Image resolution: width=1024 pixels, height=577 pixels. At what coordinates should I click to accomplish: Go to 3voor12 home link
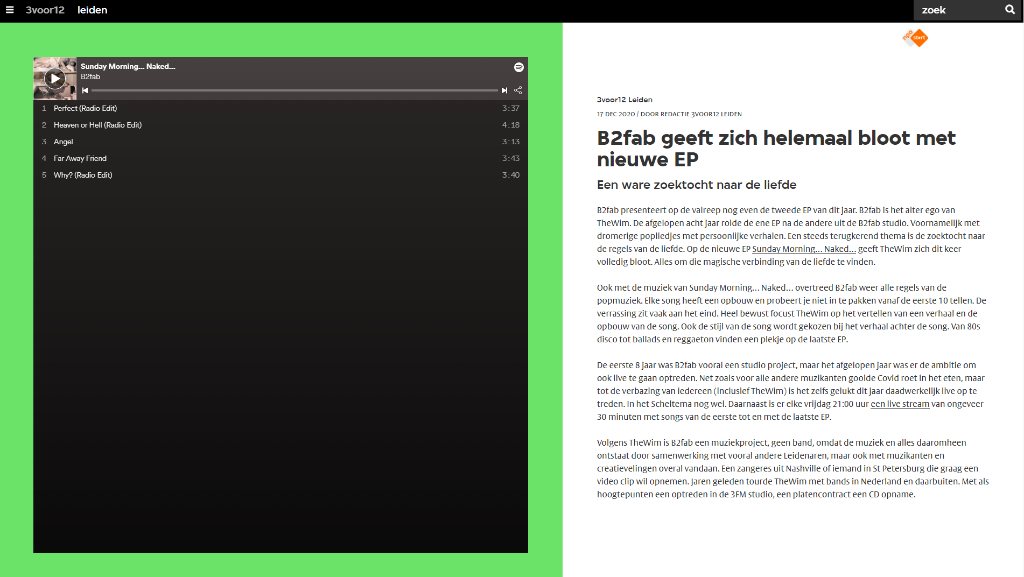point(45,10)
